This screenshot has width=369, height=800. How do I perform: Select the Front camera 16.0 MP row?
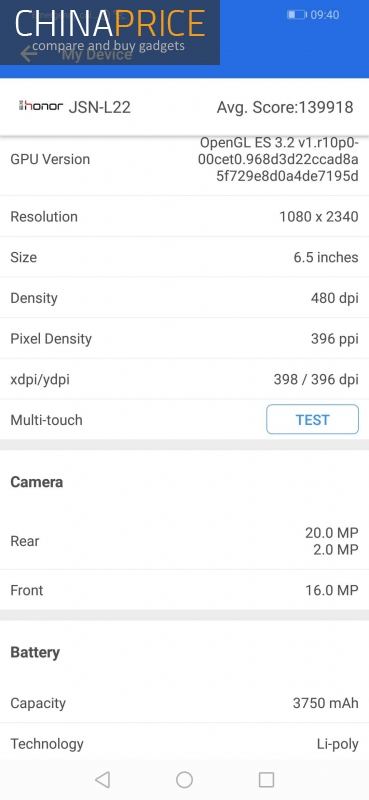point(184,590)
